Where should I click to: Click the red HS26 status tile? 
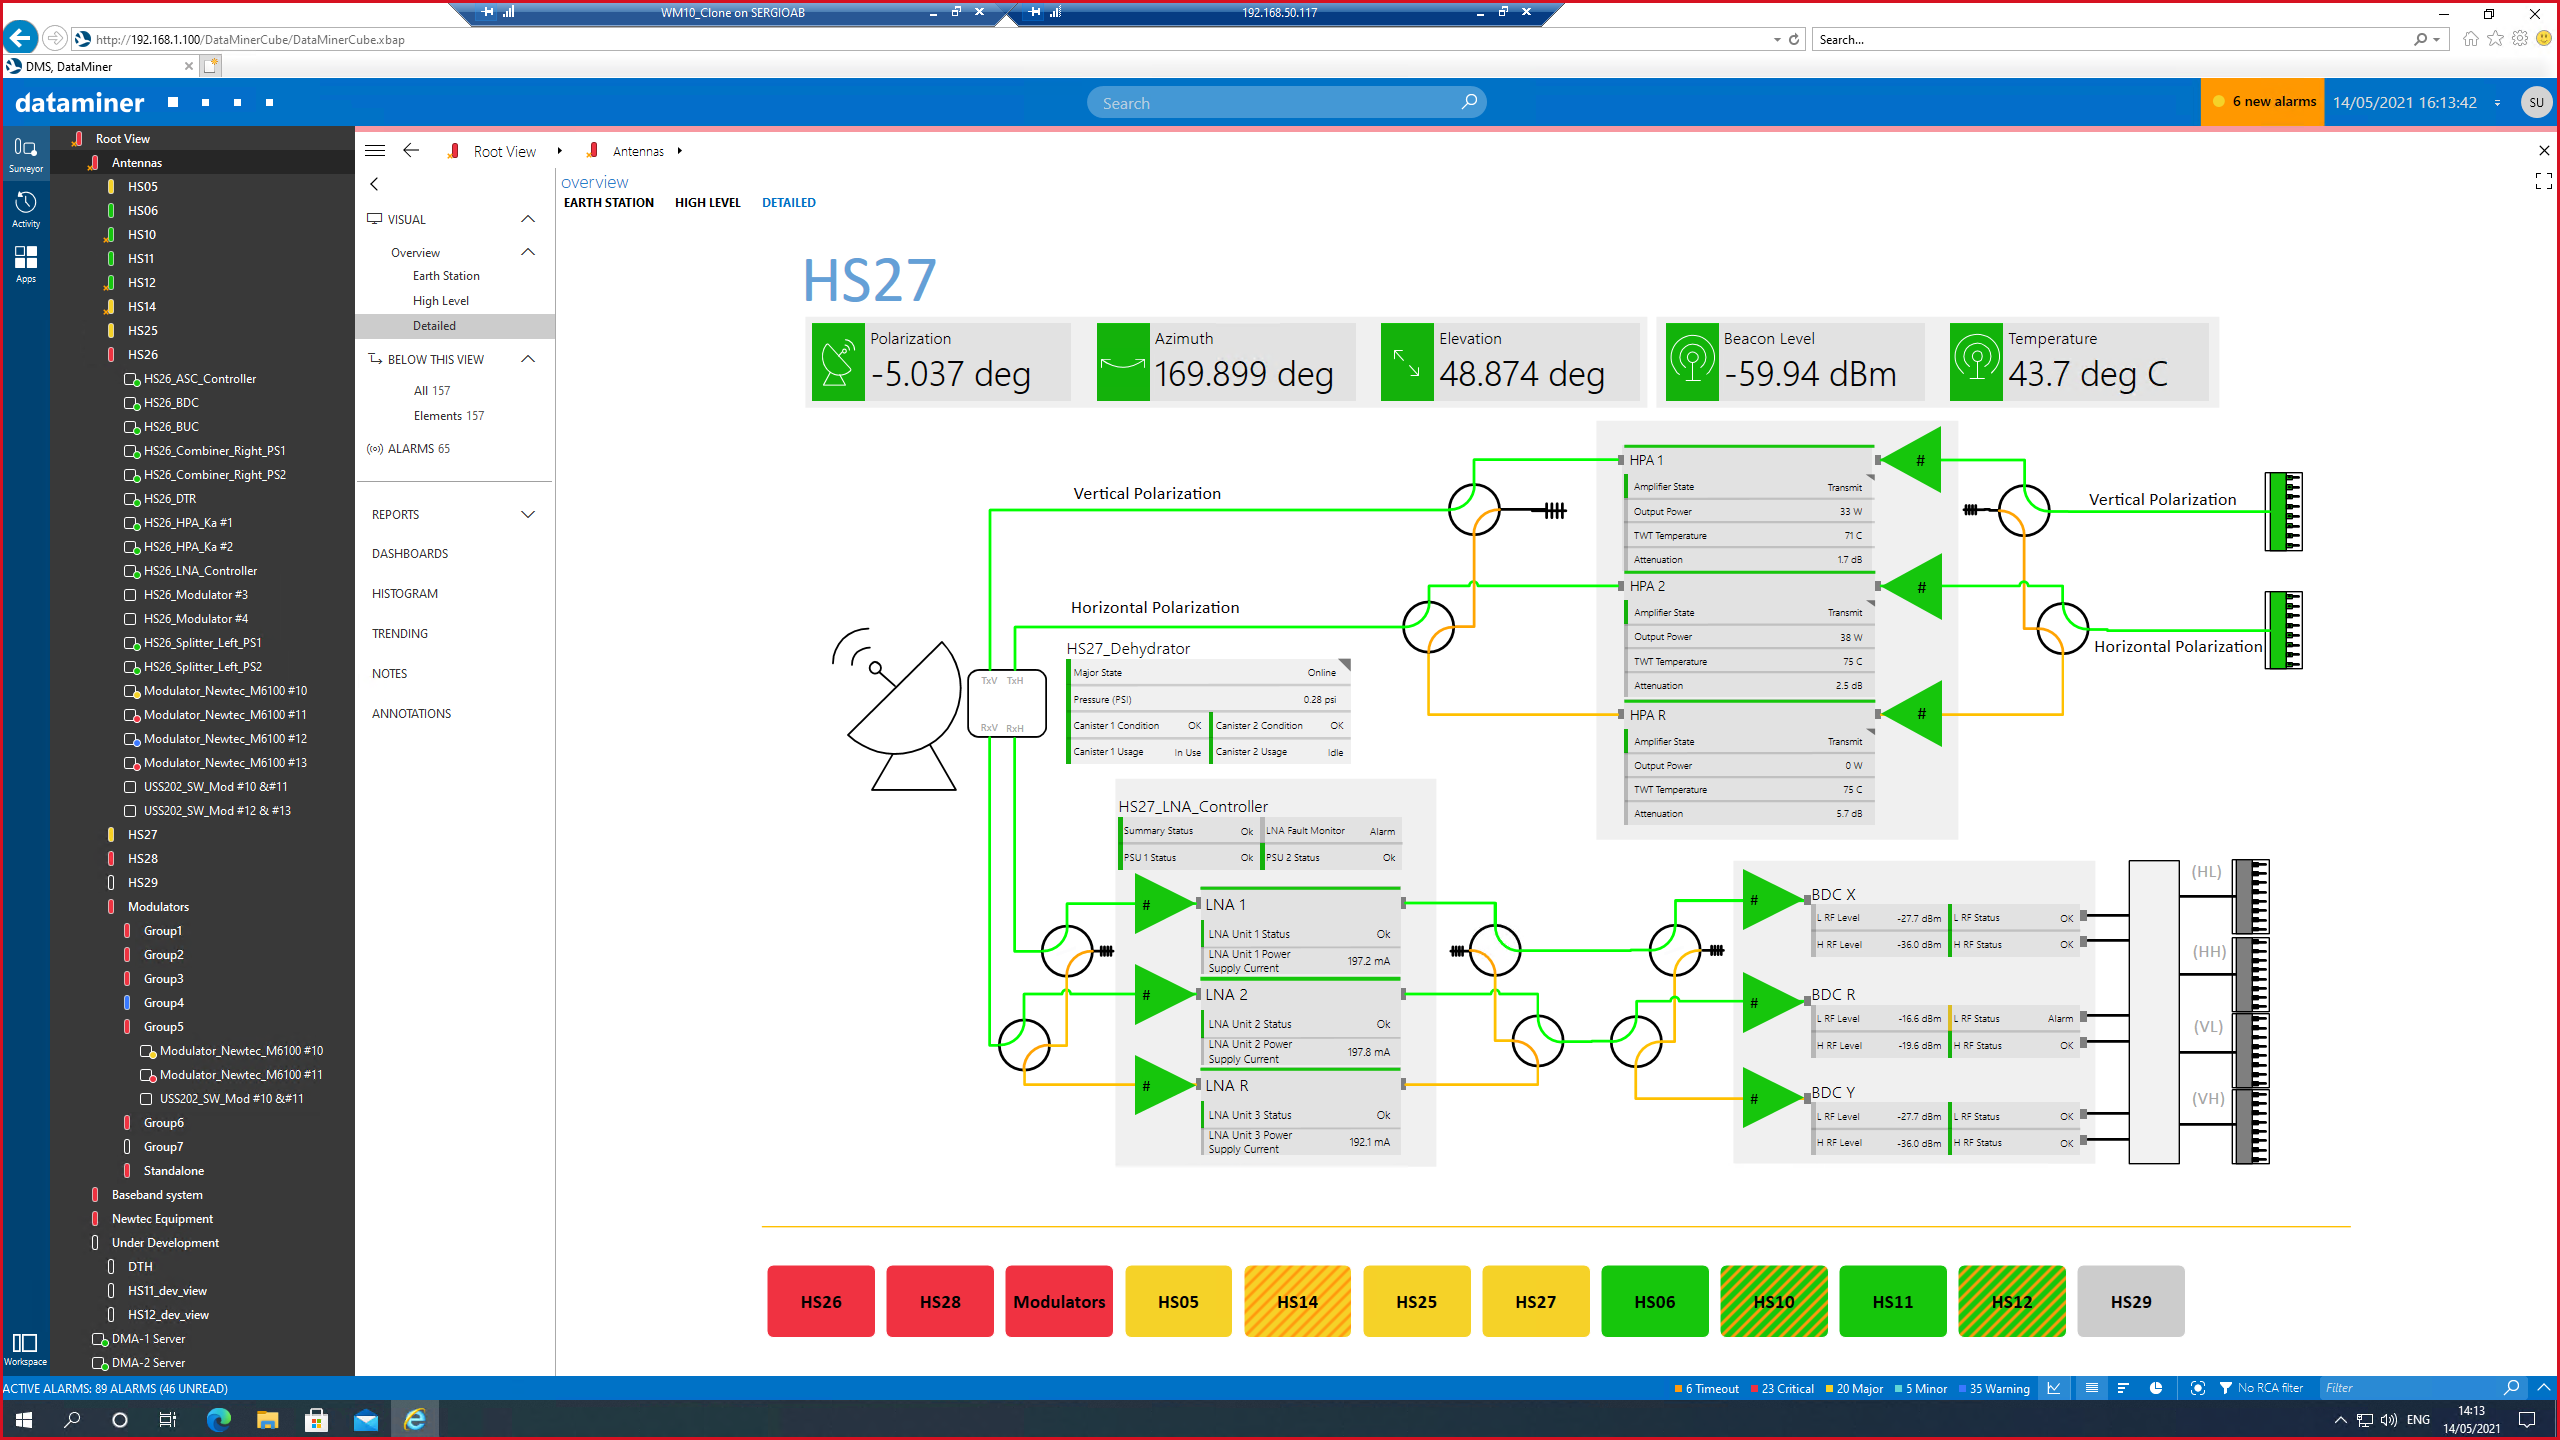click(820, 1301)
